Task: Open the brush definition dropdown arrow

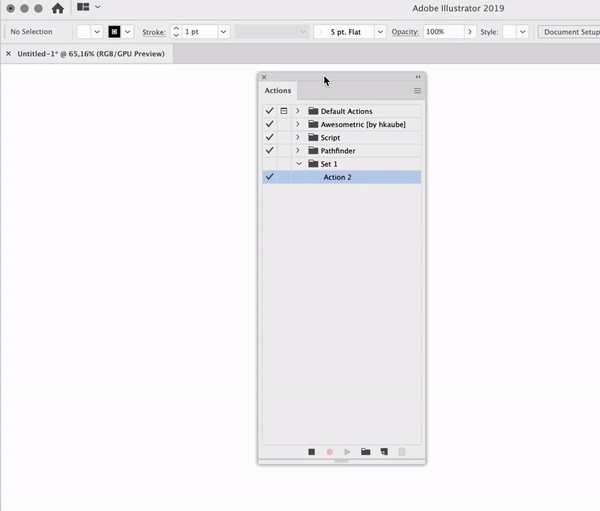Action: [x=380, y=32]
